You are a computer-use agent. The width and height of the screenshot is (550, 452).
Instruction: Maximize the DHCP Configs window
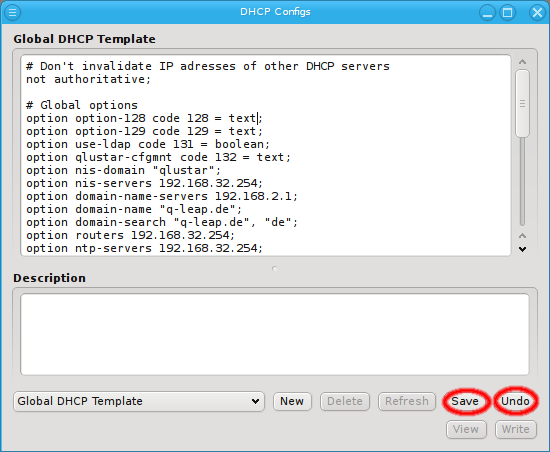click(508, 13)
